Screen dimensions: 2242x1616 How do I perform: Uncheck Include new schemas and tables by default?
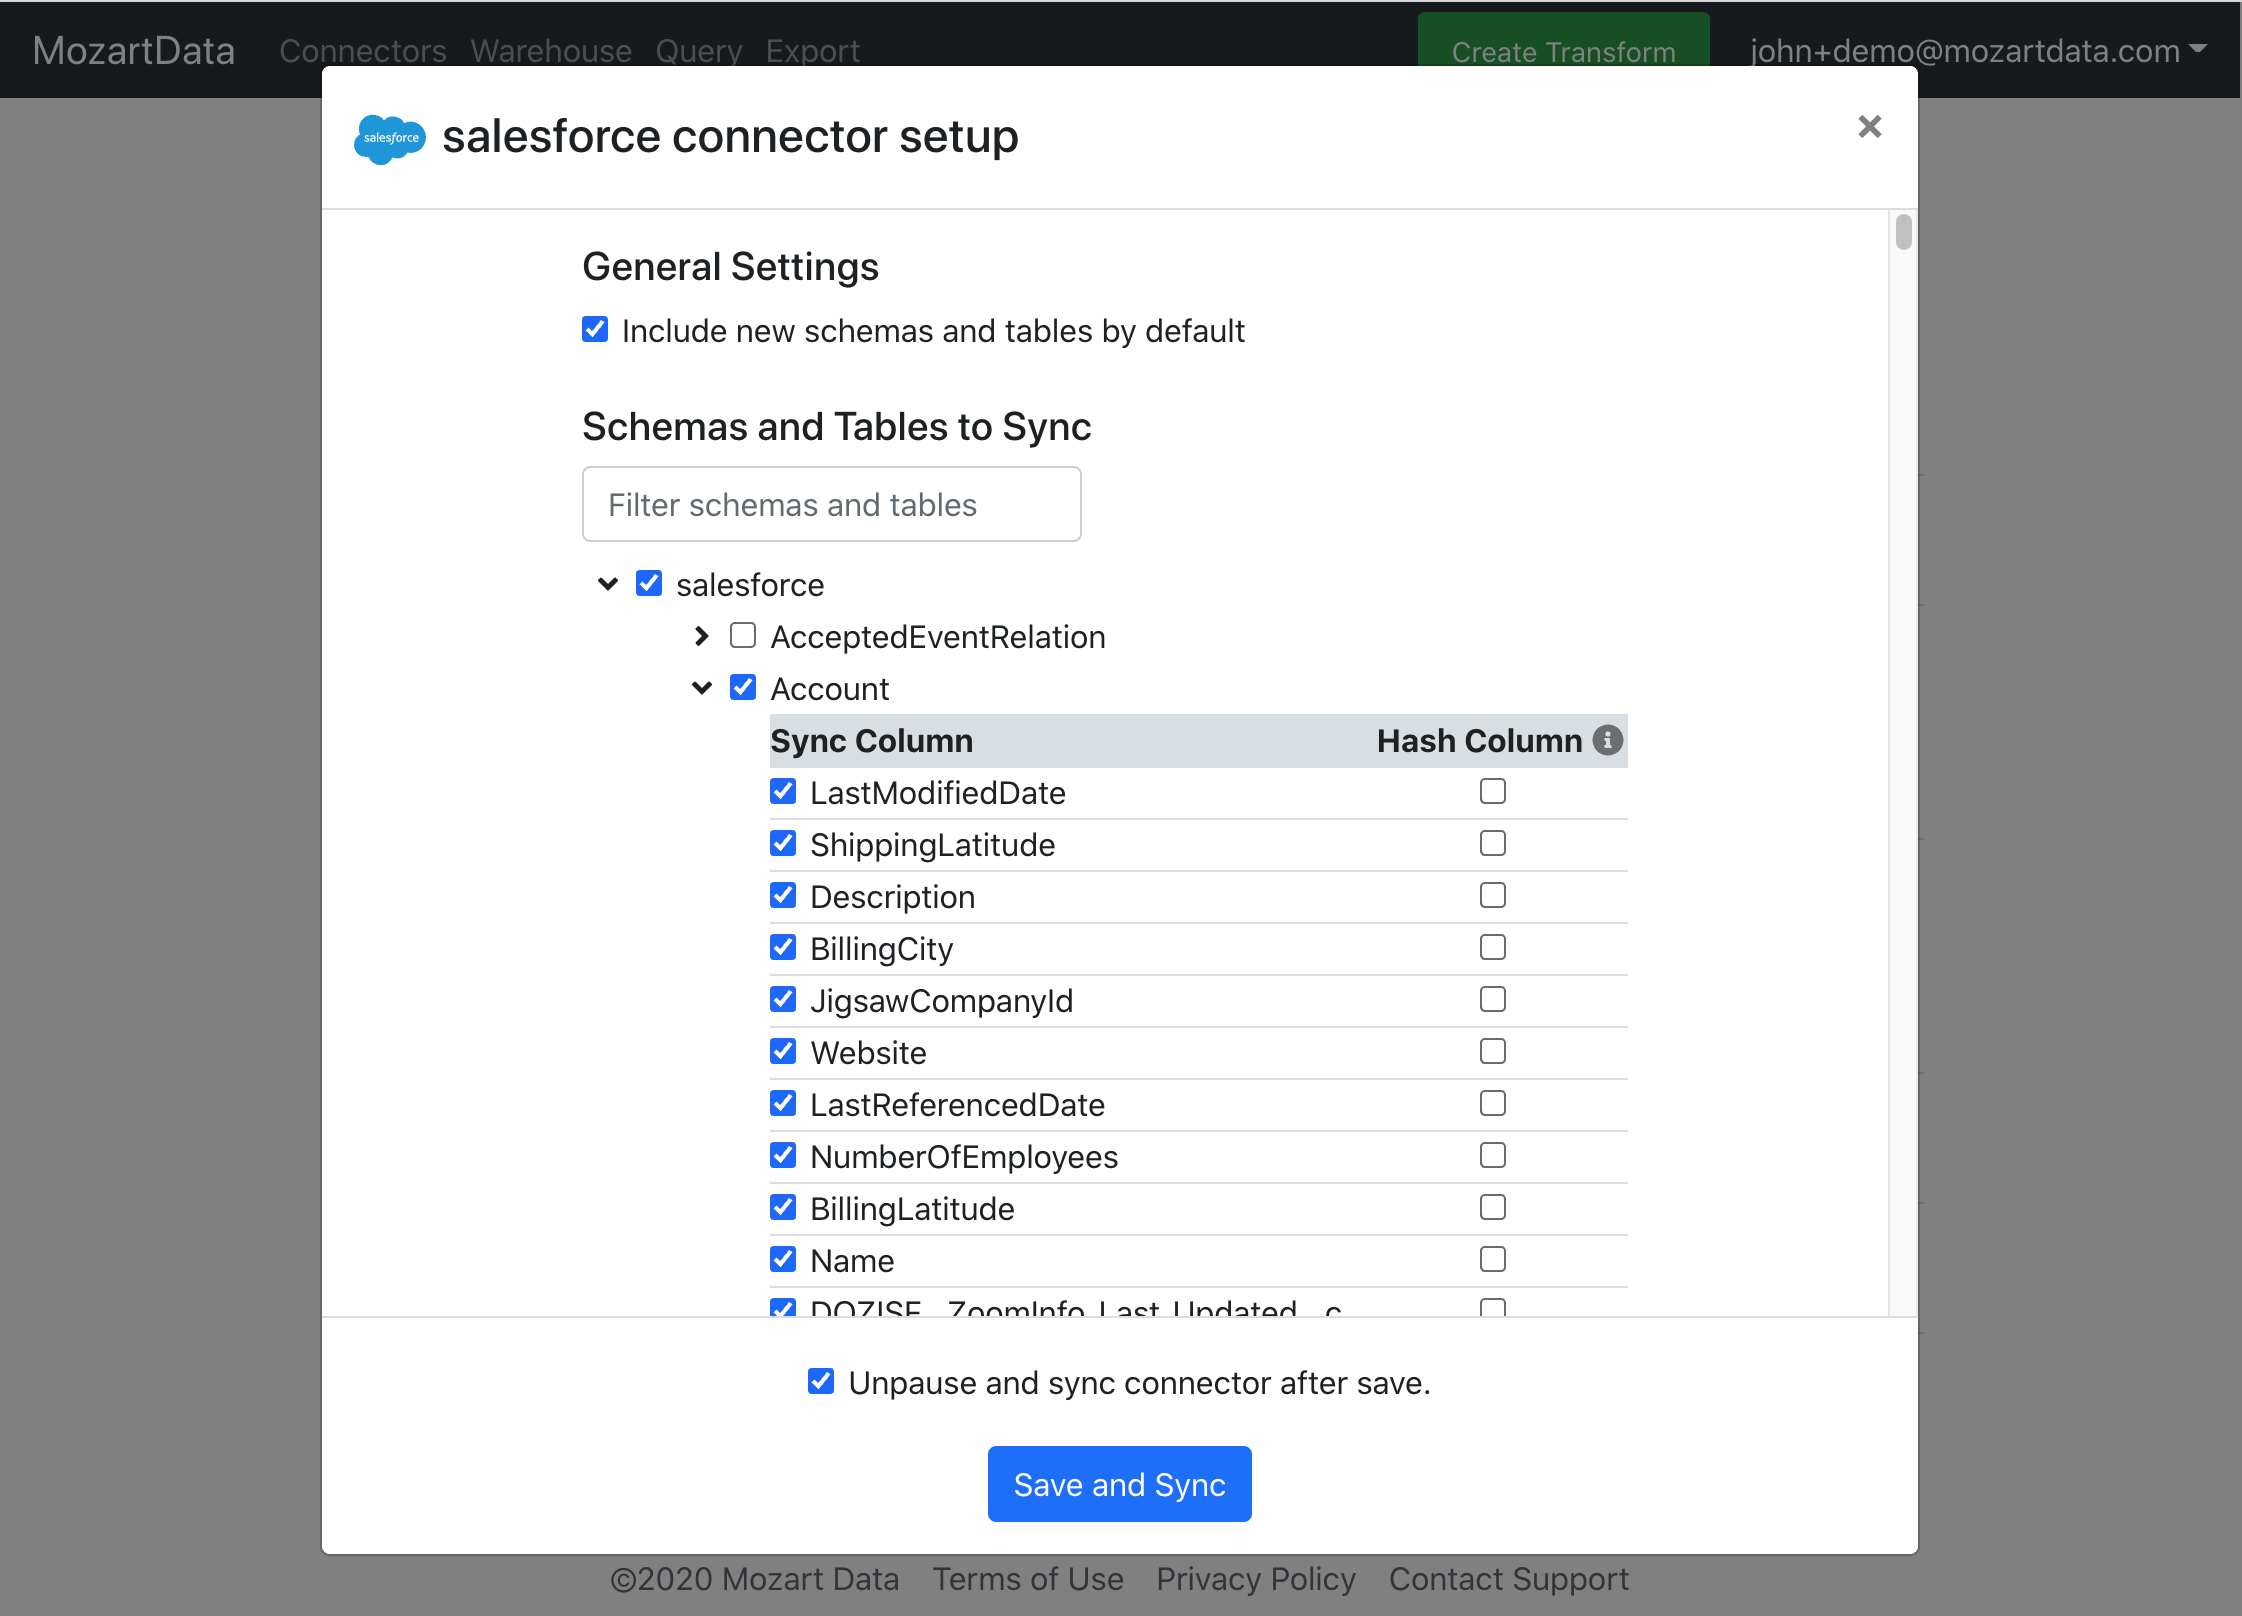(595, 330)
